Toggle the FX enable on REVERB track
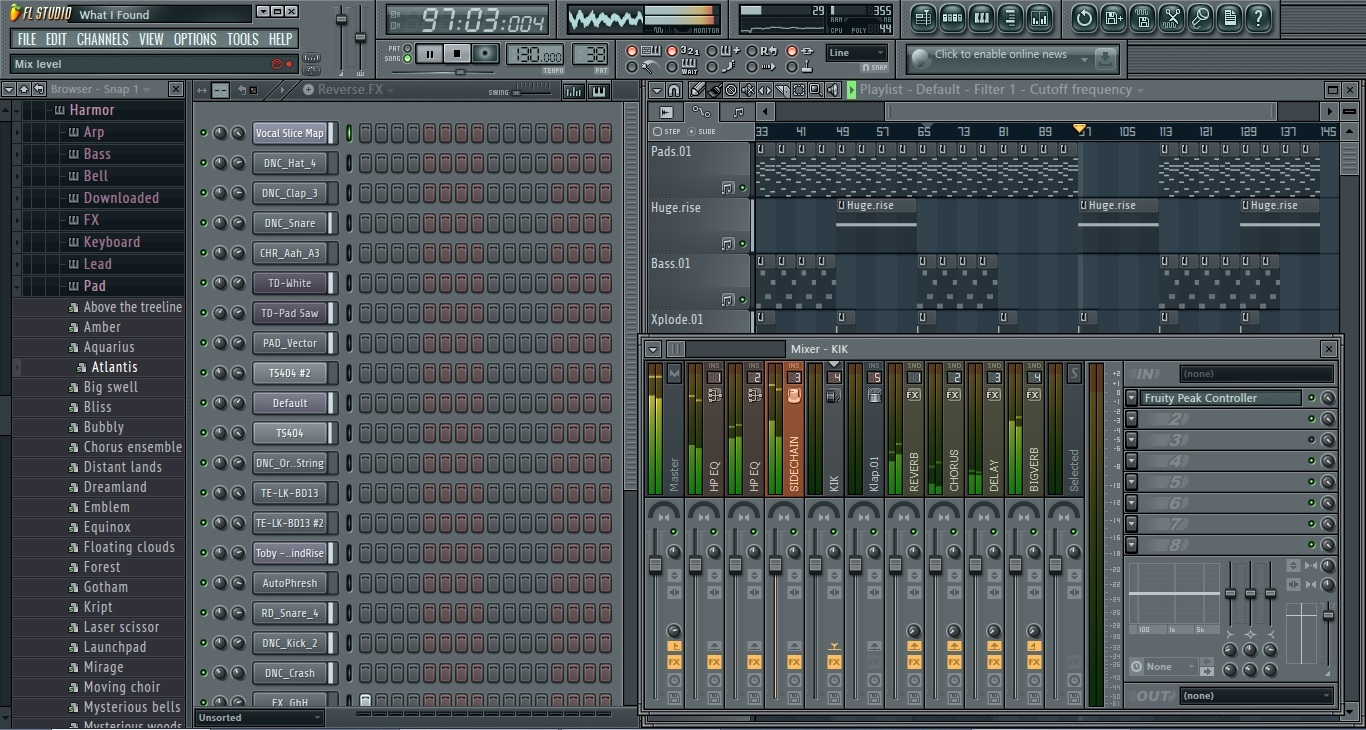 914,662
